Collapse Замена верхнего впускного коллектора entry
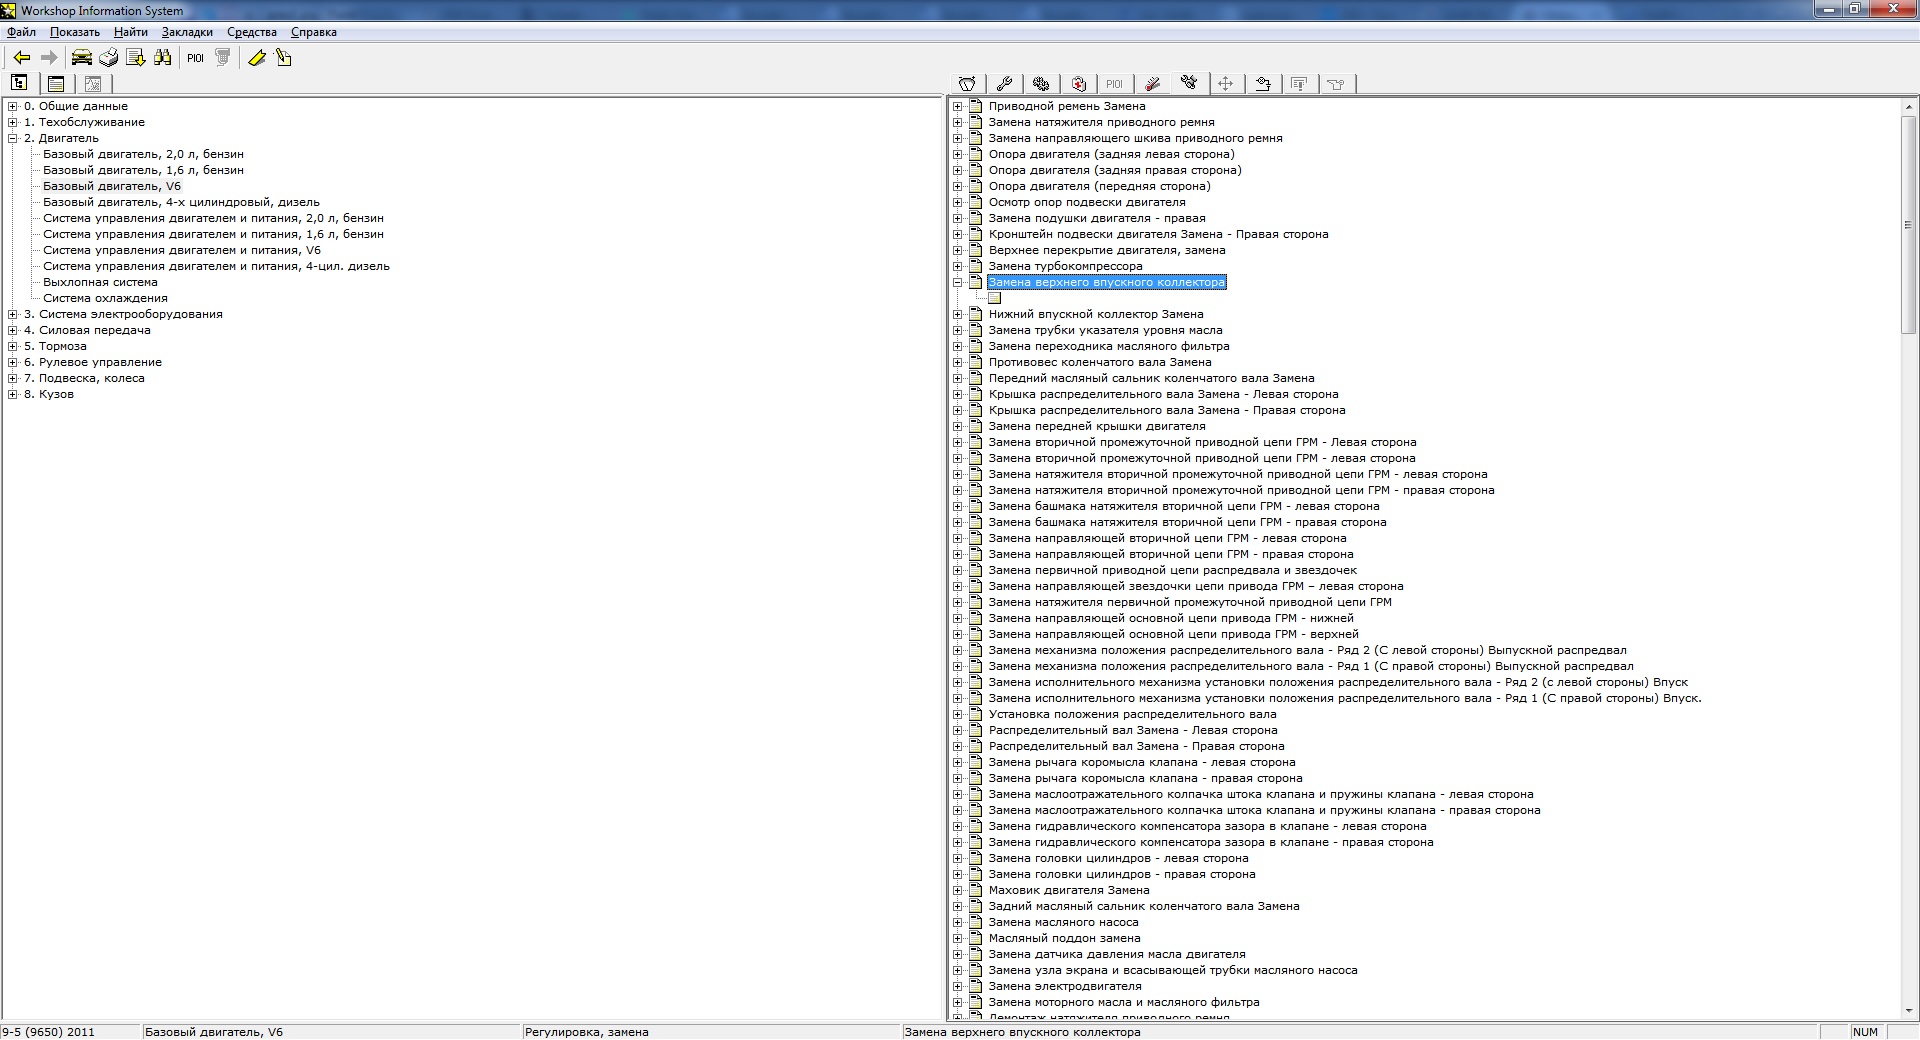1920x1040 pixels. coord(958,282)
